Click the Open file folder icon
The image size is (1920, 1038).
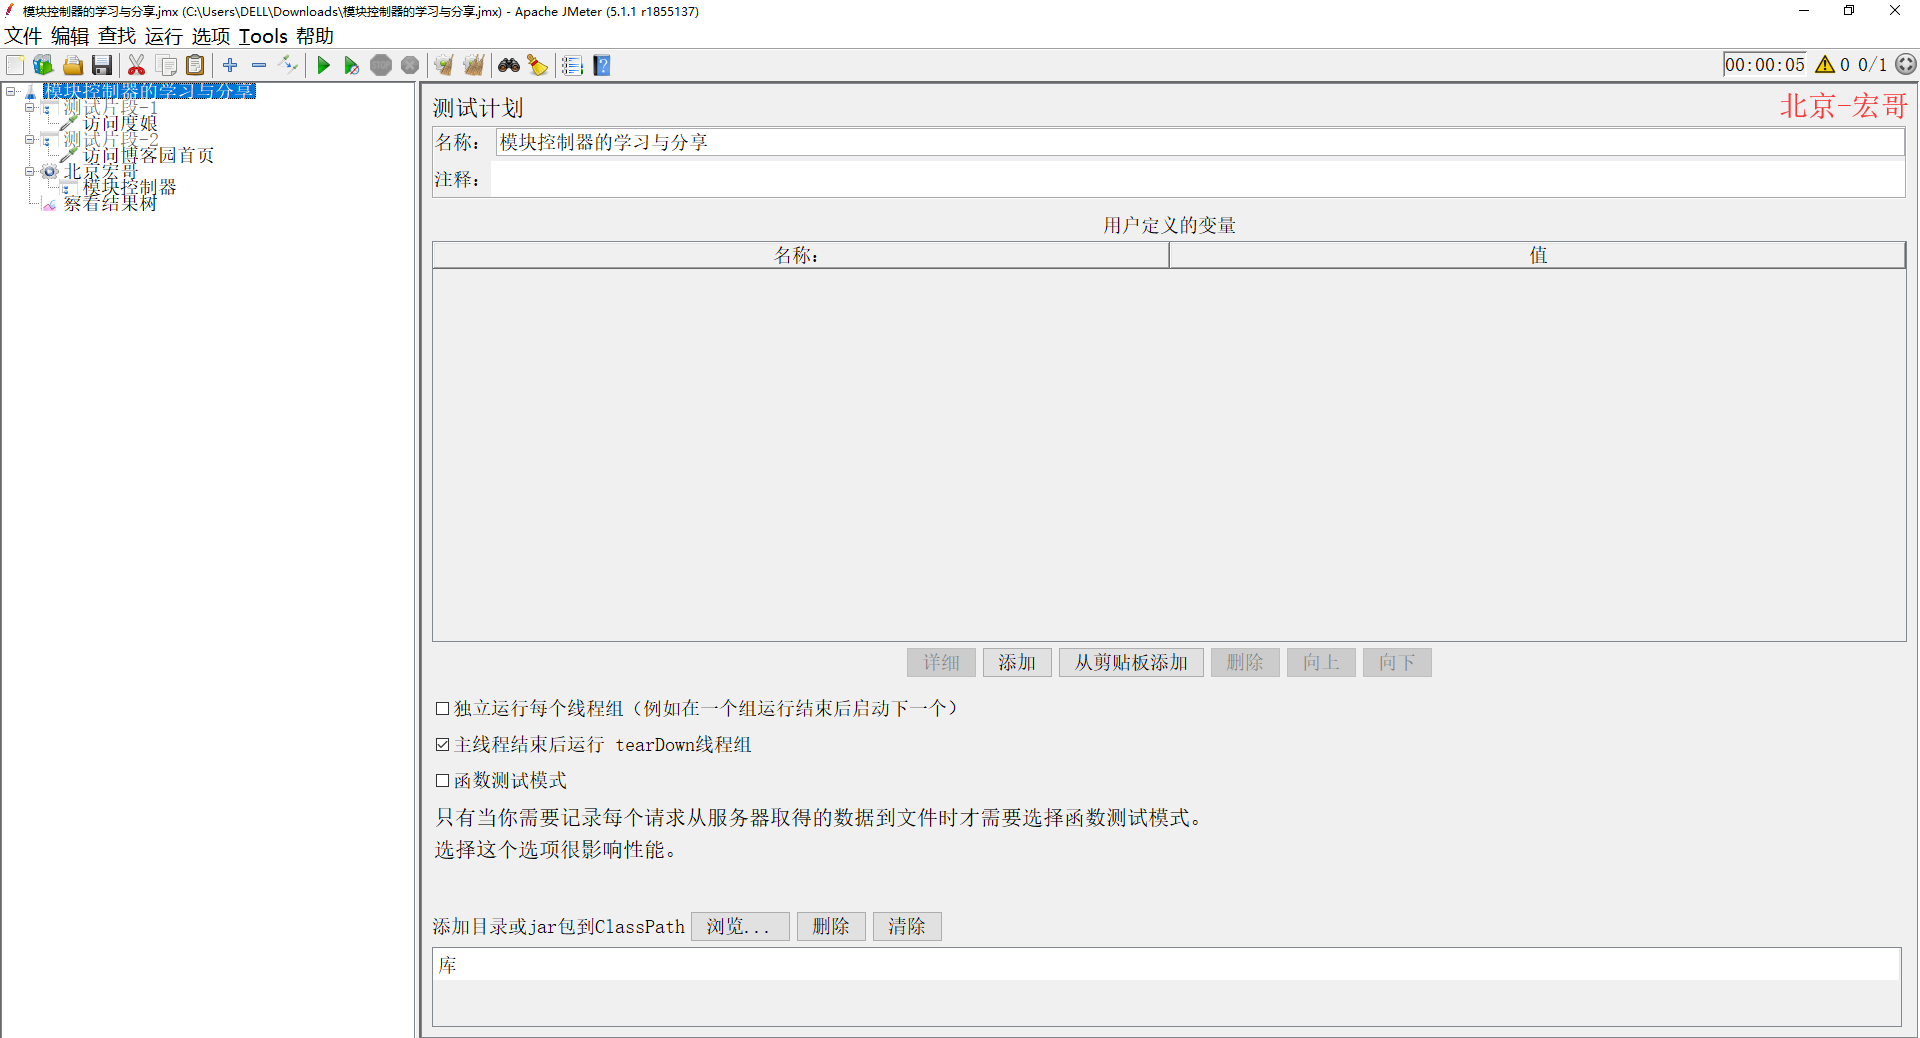(x=73, y=65)
